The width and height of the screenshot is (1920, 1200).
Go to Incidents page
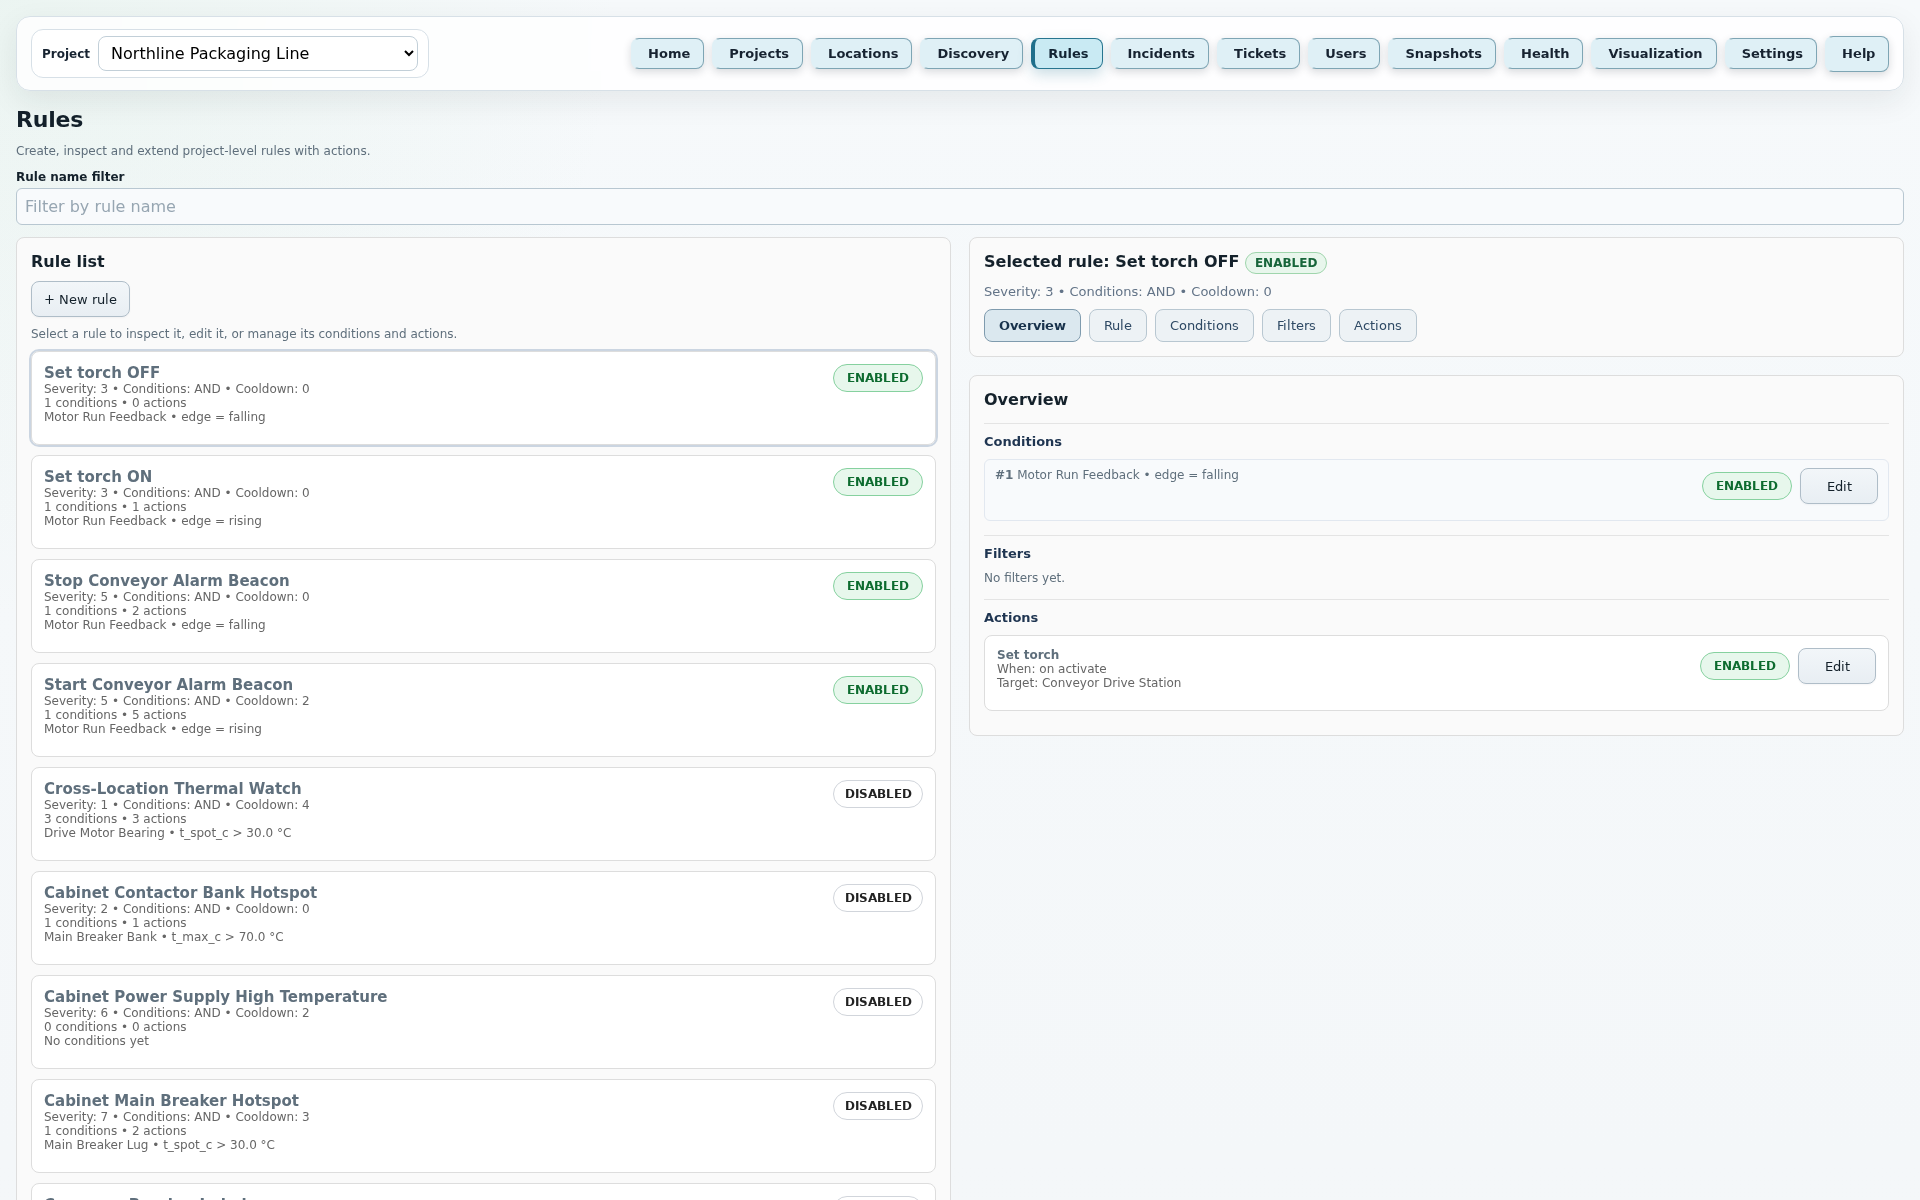point(1160,54)
